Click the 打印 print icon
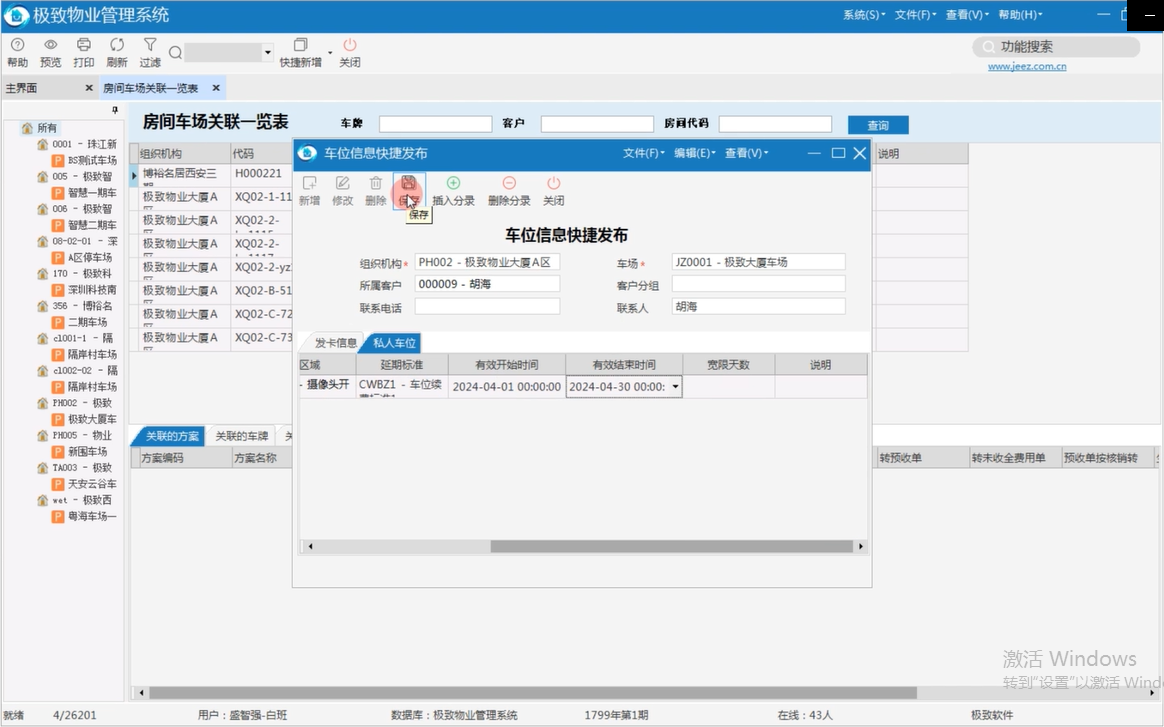The height and width of the screenshot is (727, 1164). click(x=84, y=45)
